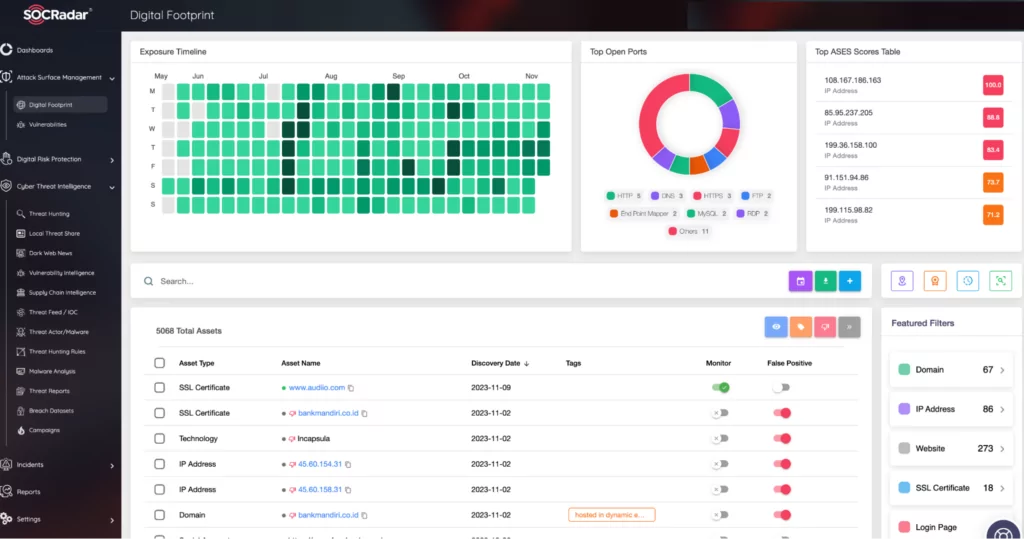The width and height of the screenshot is (1024, 539).
Task: Click the Others legend swatch in ports chart
Action: coord(673,231)
